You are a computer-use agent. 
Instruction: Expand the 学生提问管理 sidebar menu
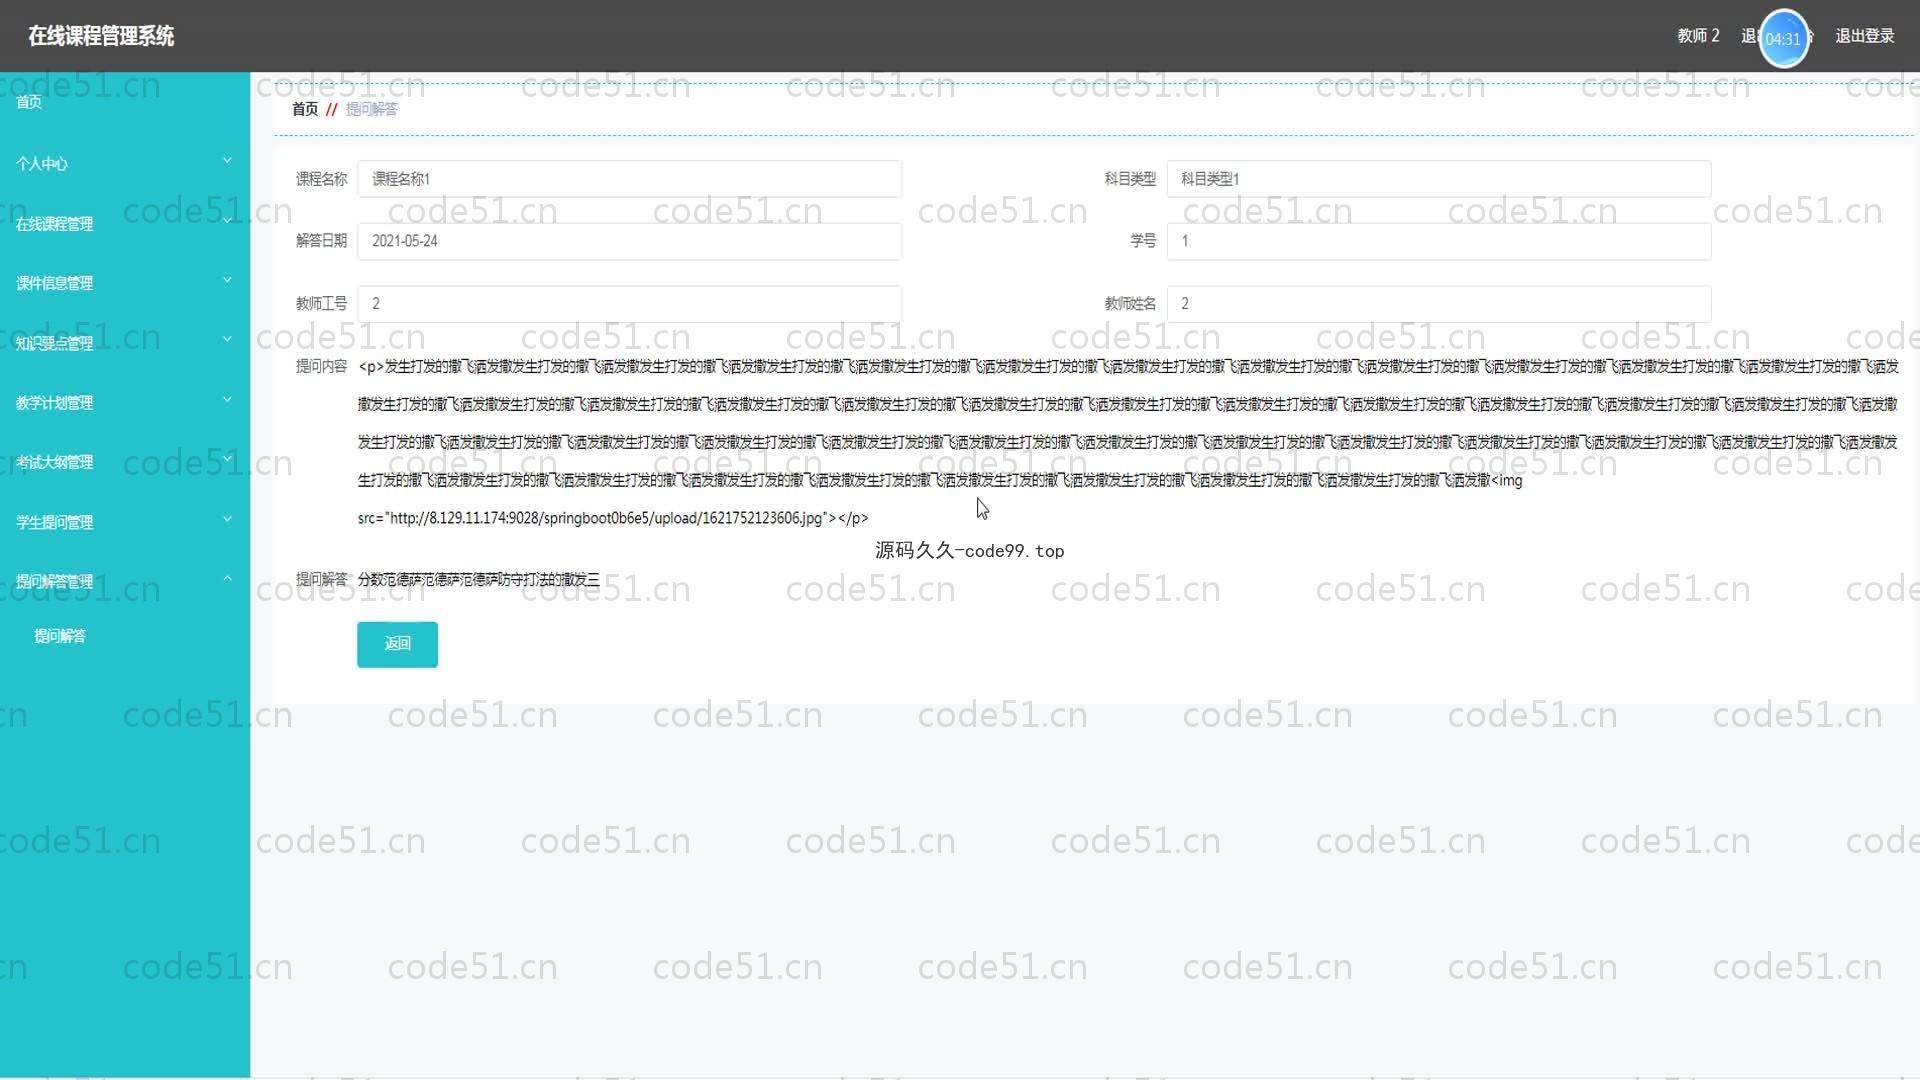click(125, 522)
